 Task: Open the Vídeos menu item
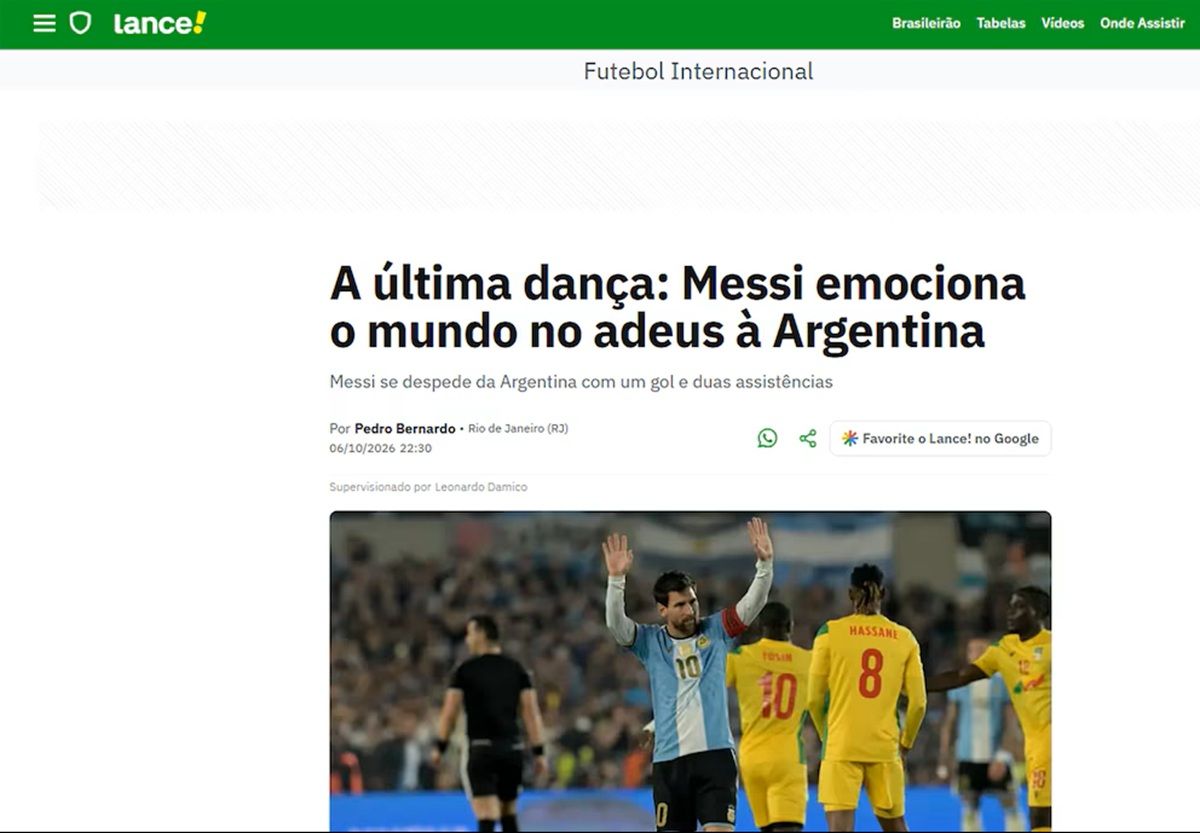tap(1063, 23)
